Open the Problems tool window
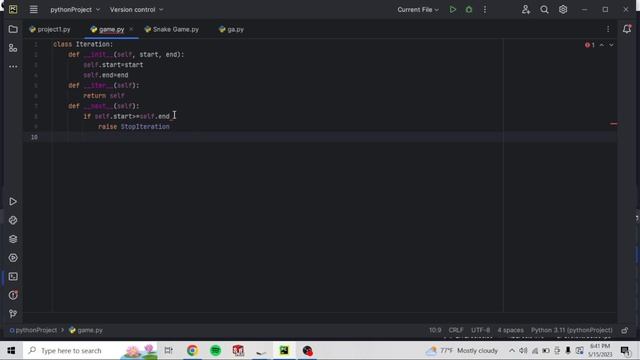This screenshot has height=360, width=640. click(13, 295)
